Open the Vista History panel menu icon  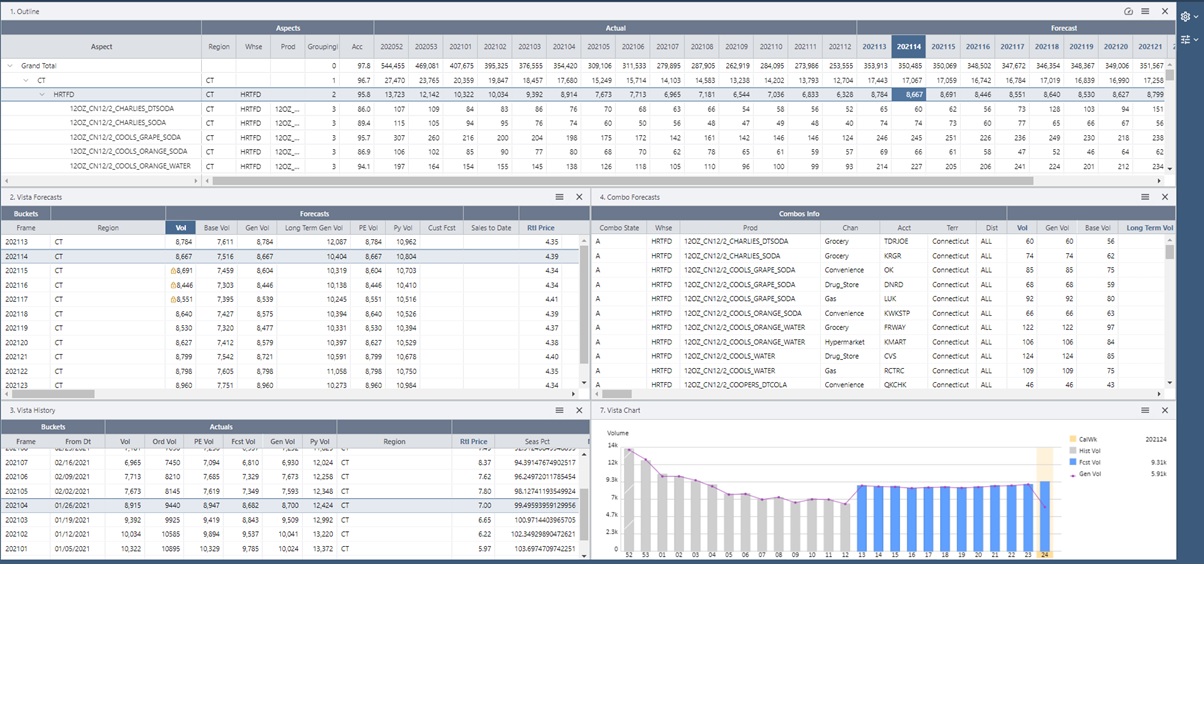(x=559, y=409)
